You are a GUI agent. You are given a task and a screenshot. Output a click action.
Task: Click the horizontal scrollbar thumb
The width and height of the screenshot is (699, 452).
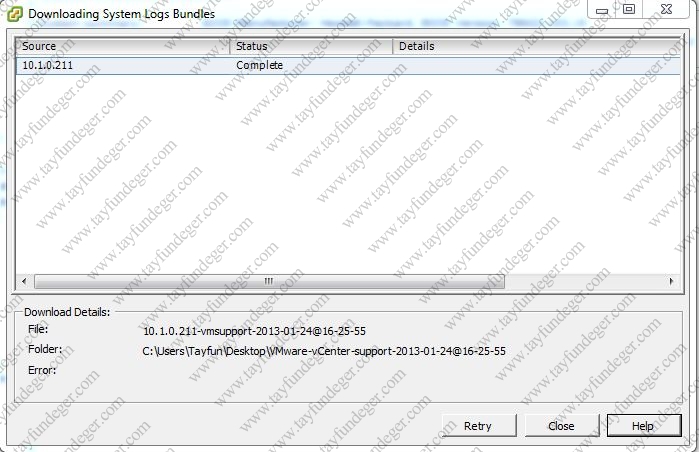pos(269,281)
